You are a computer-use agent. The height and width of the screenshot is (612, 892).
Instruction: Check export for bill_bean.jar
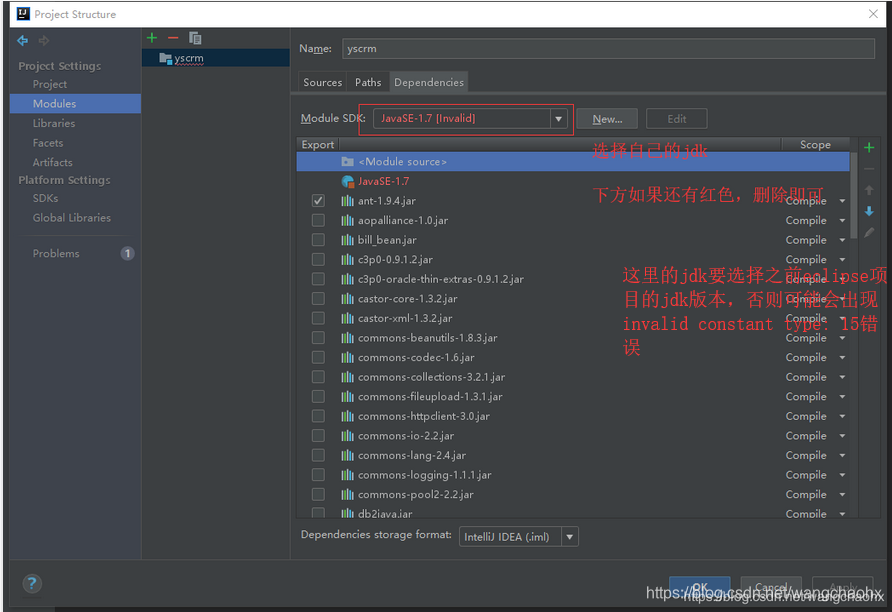[x=318, y=240]
